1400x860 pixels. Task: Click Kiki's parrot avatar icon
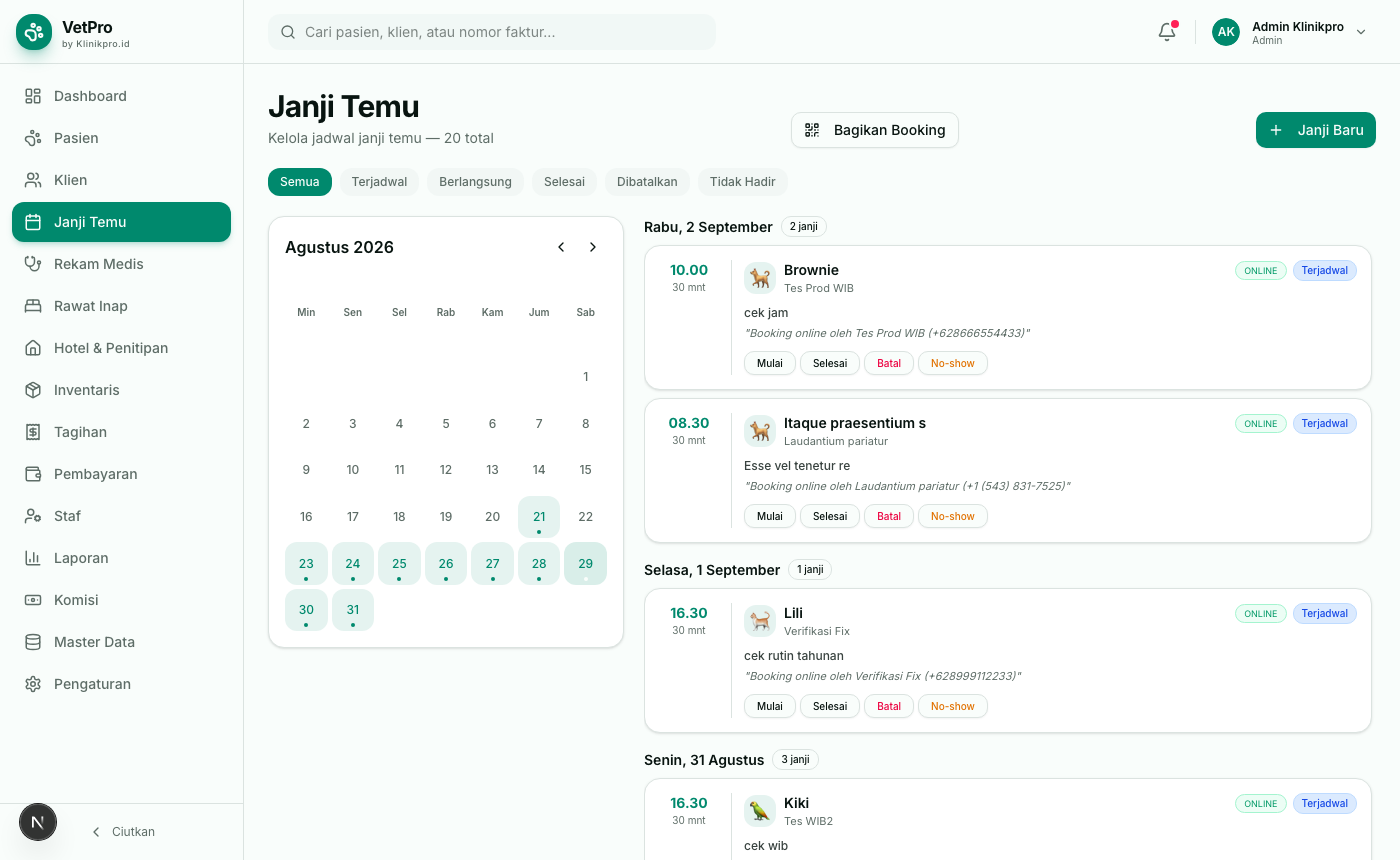point(760,811)
